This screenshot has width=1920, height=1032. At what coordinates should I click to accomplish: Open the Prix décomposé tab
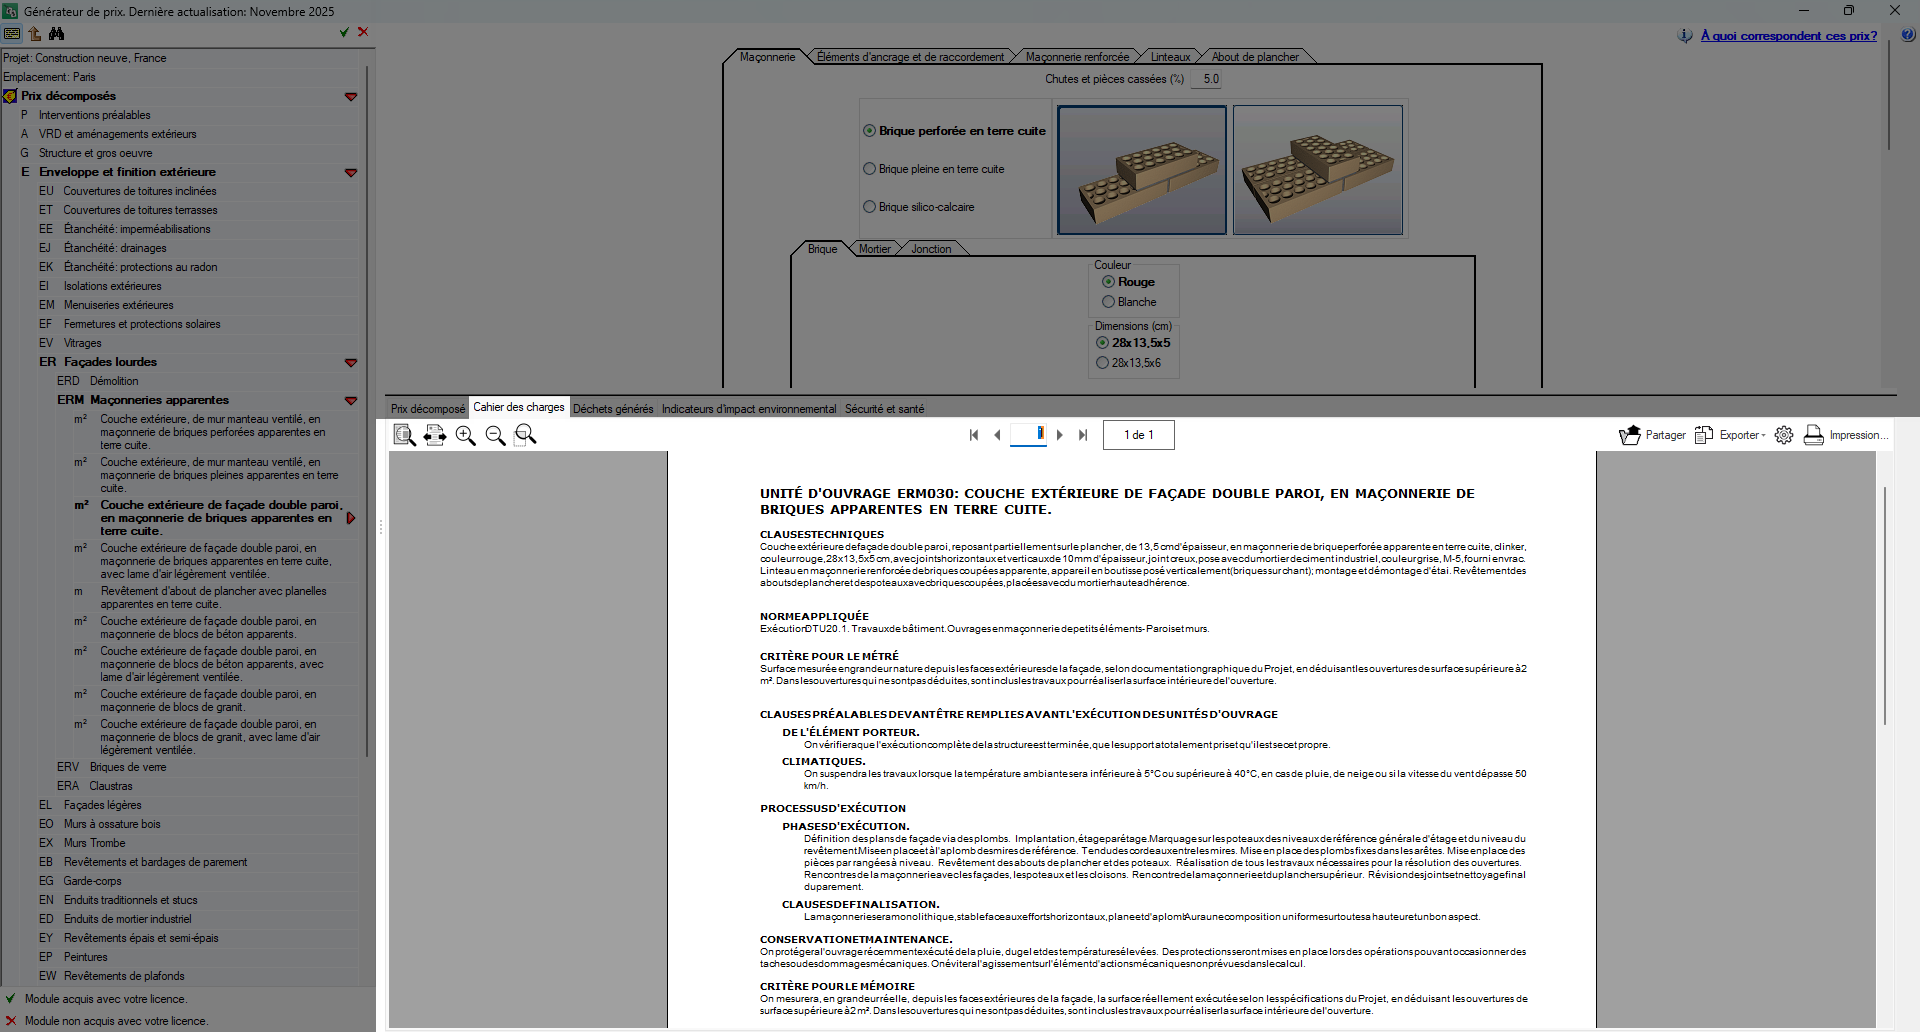click(428, 409)
